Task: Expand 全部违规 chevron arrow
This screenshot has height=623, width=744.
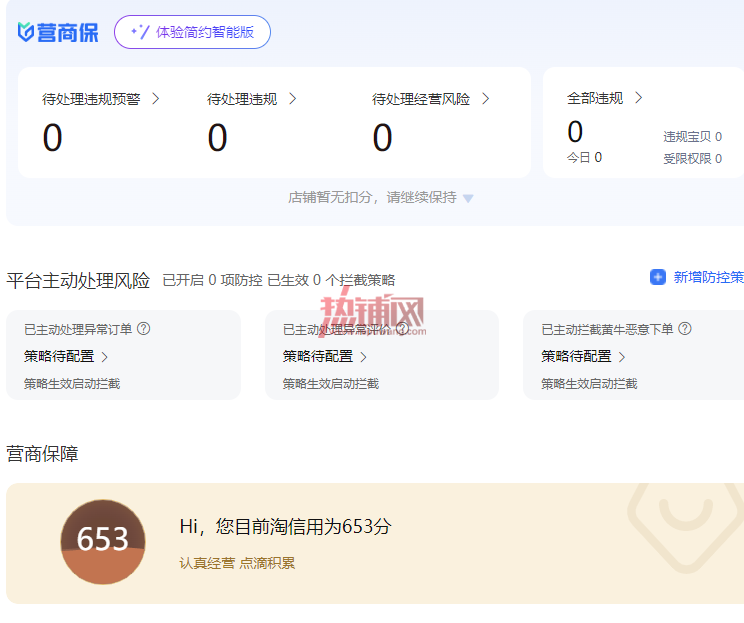Action: pyautogui.click(x=639, y=98)
